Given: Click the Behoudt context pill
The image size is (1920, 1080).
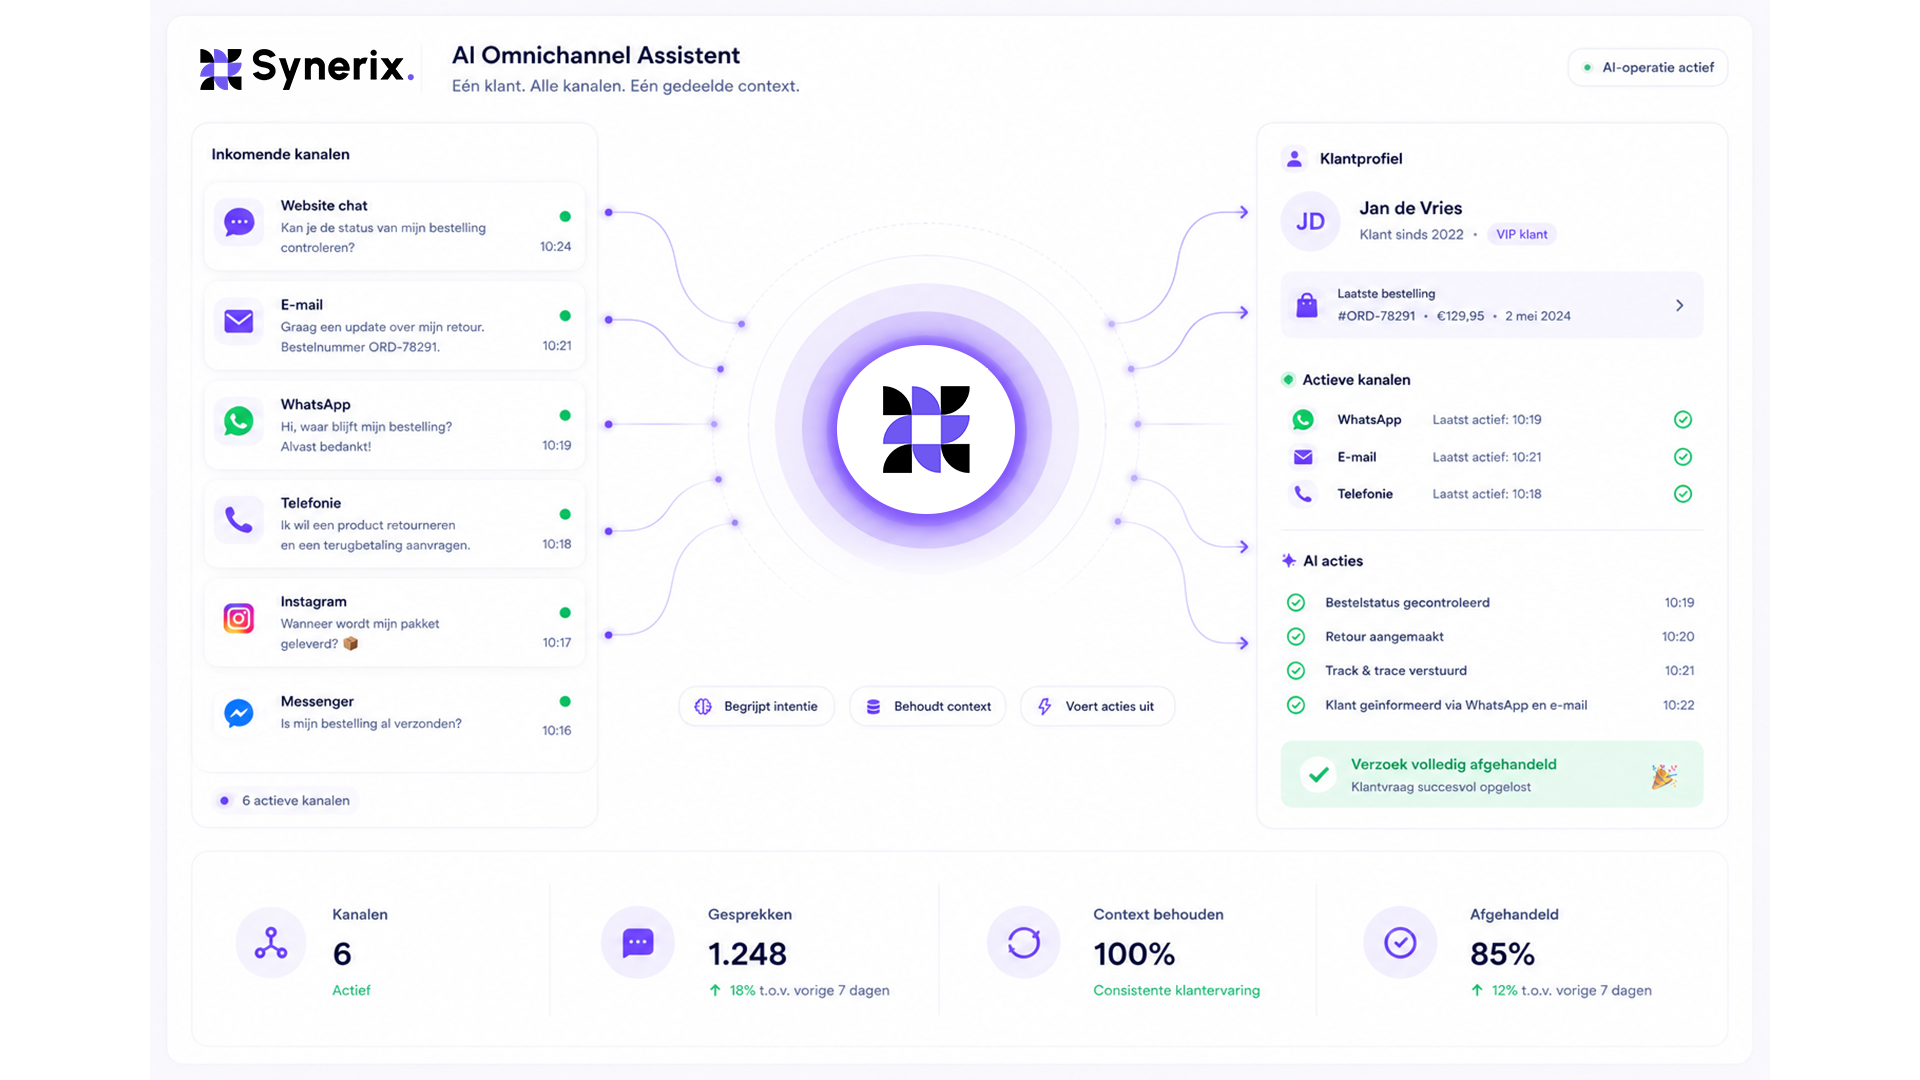Looking at the screenshot, I should tap(928, 706).
